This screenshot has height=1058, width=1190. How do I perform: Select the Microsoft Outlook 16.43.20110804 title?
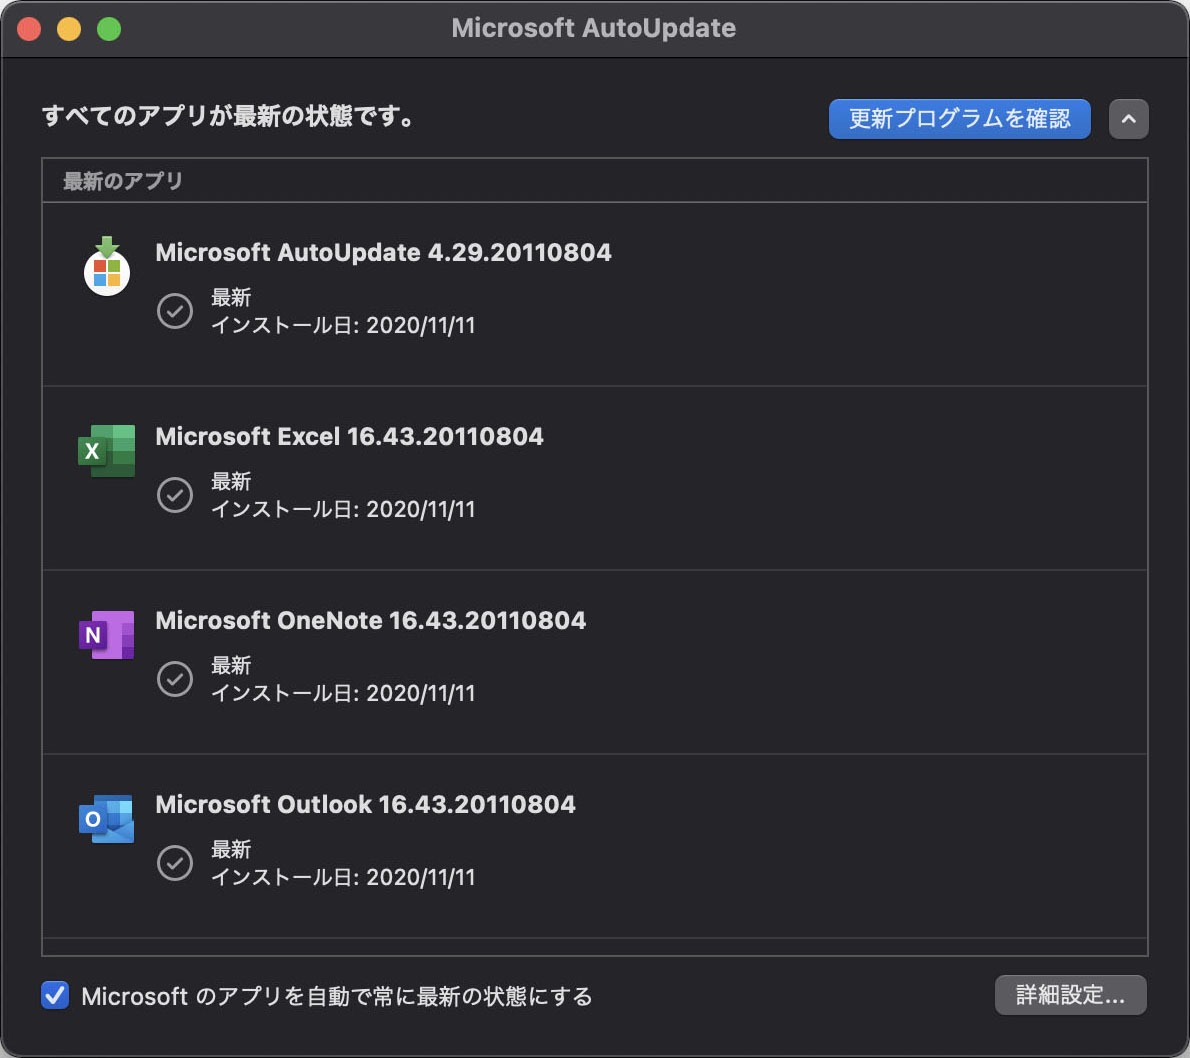pyautogui.click(x=365, y=805)
